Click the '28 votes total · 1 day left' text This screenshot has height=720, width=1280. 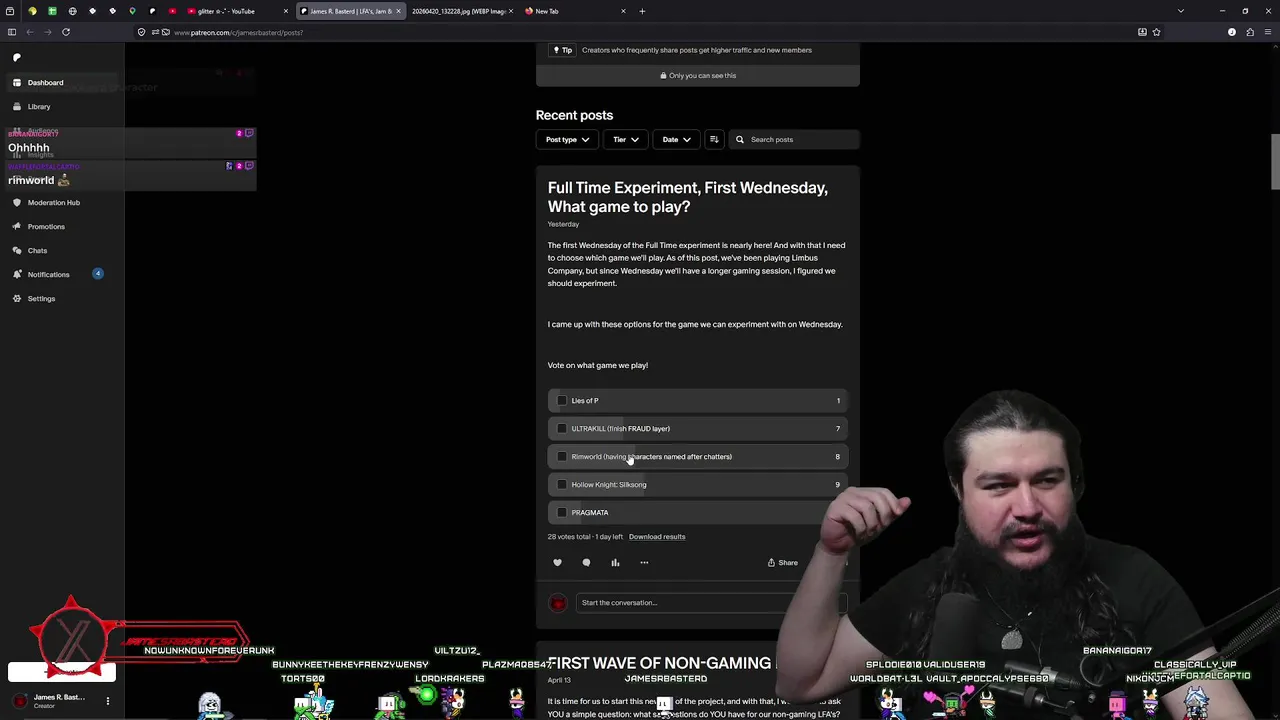585,537
